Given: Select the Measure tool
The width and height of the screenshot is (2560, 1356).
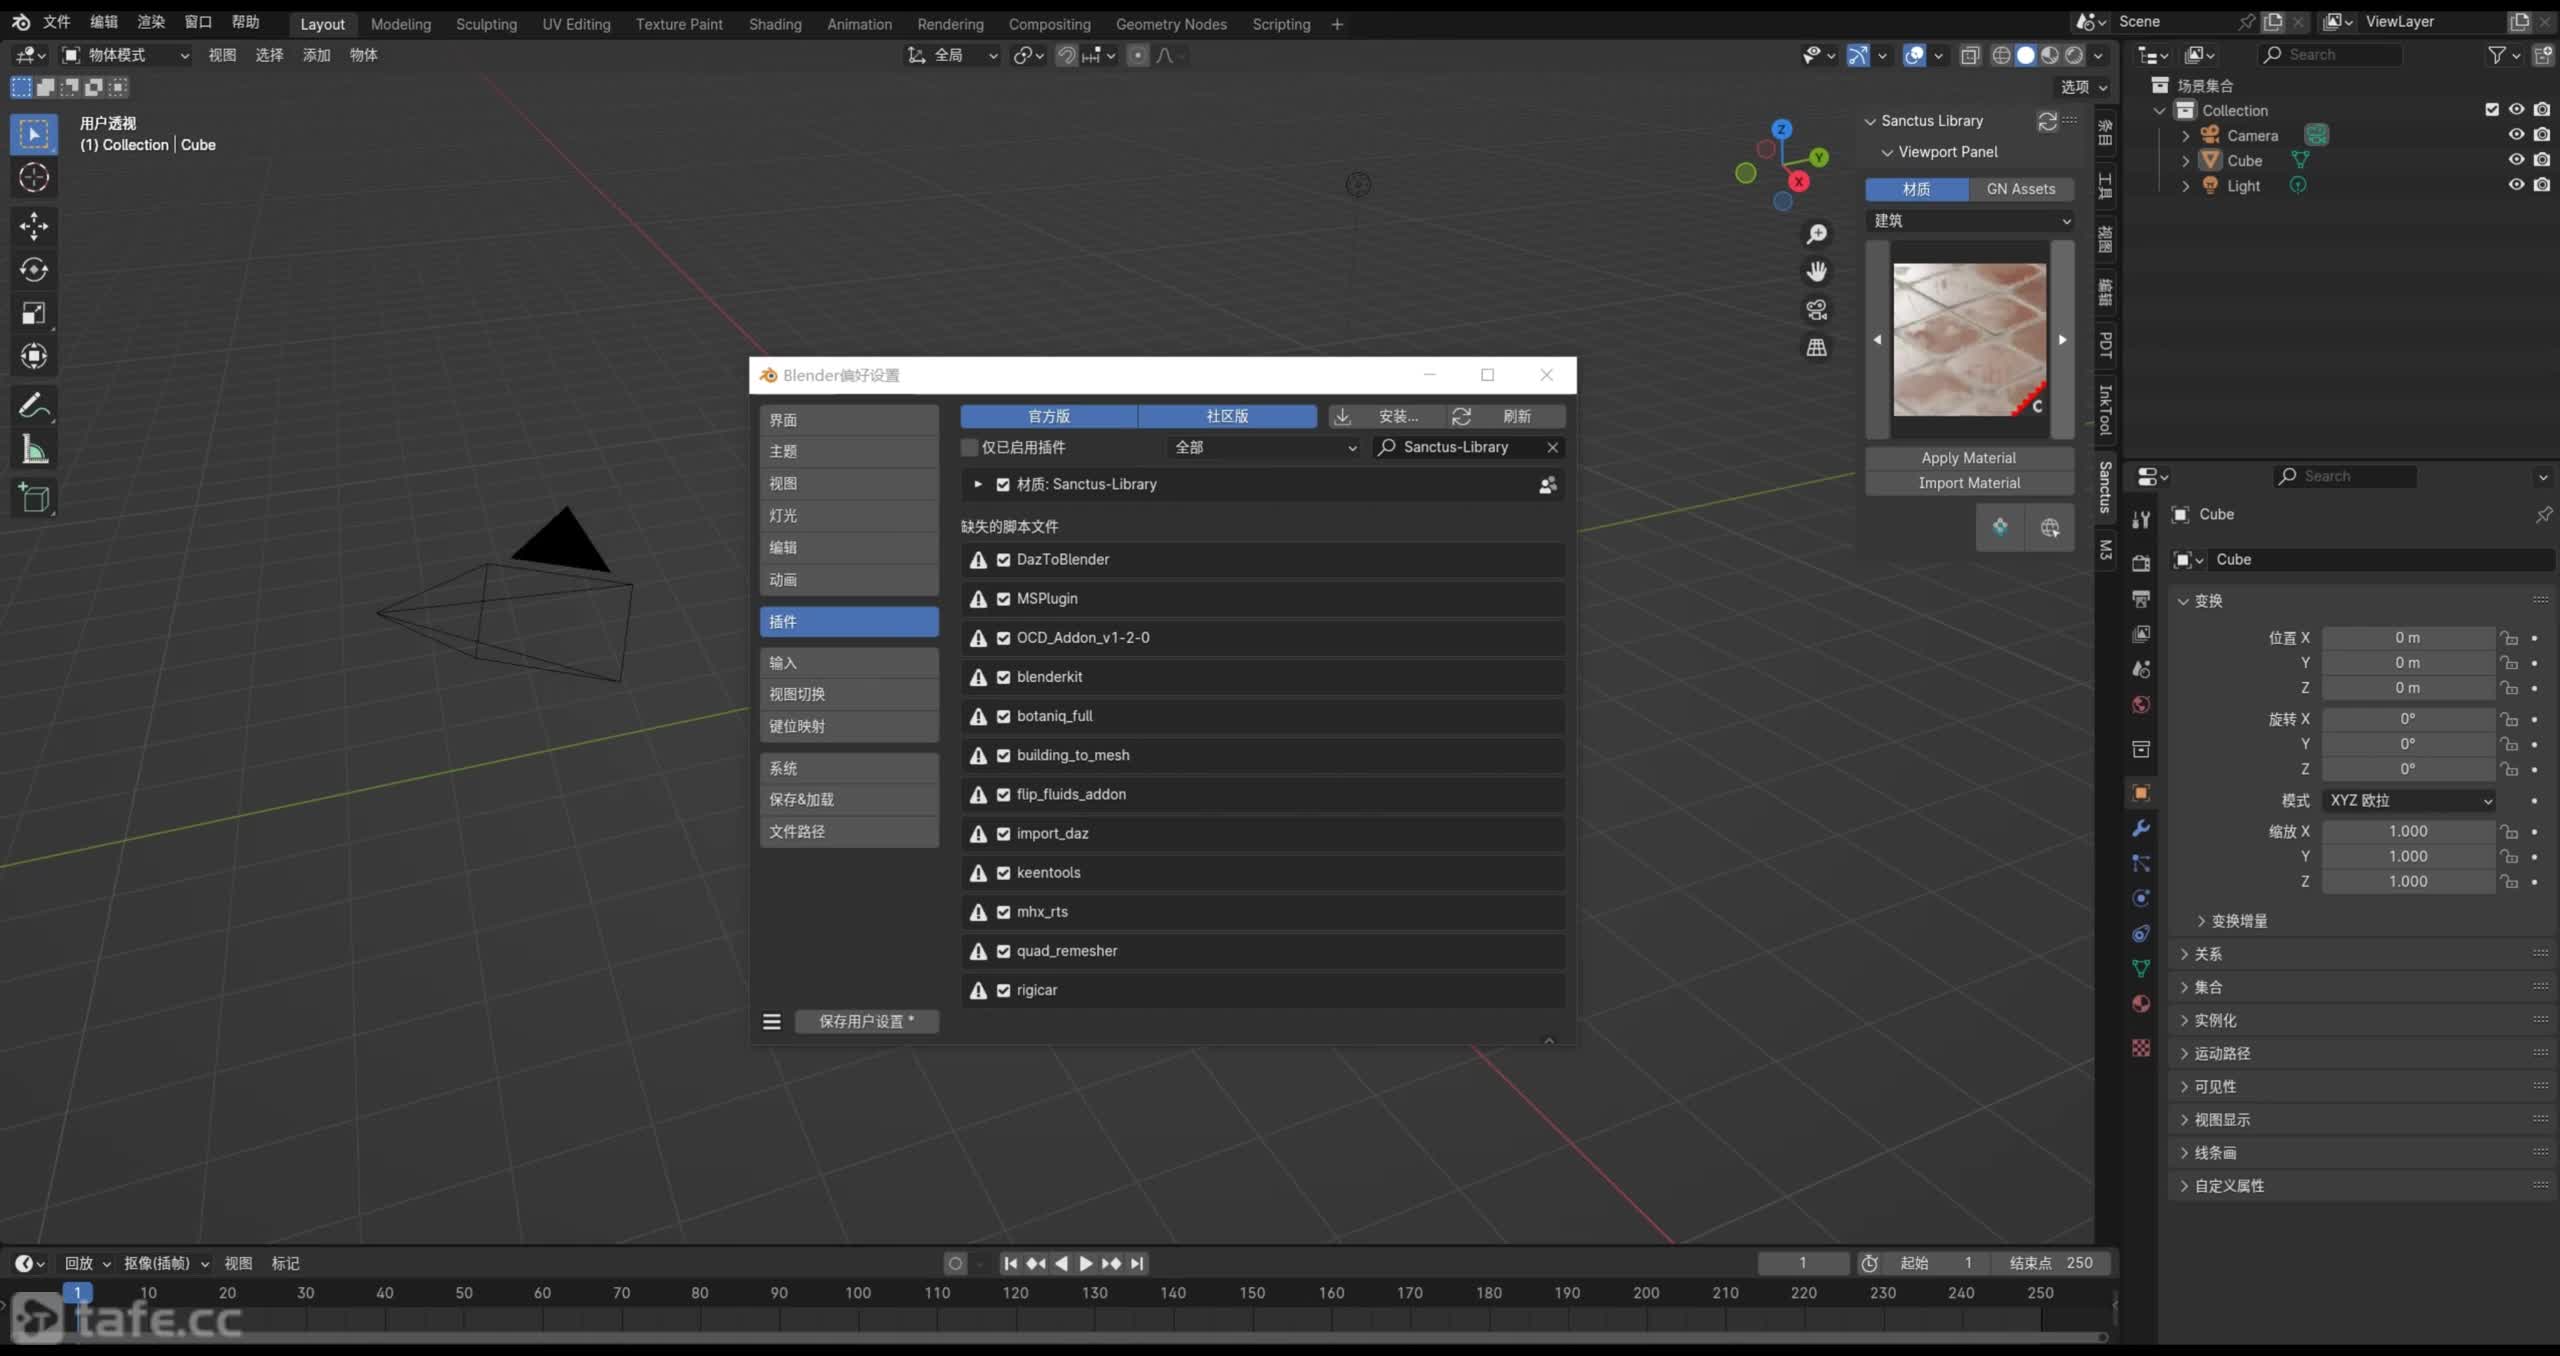Looking at the screenshot, I should 34,450.
